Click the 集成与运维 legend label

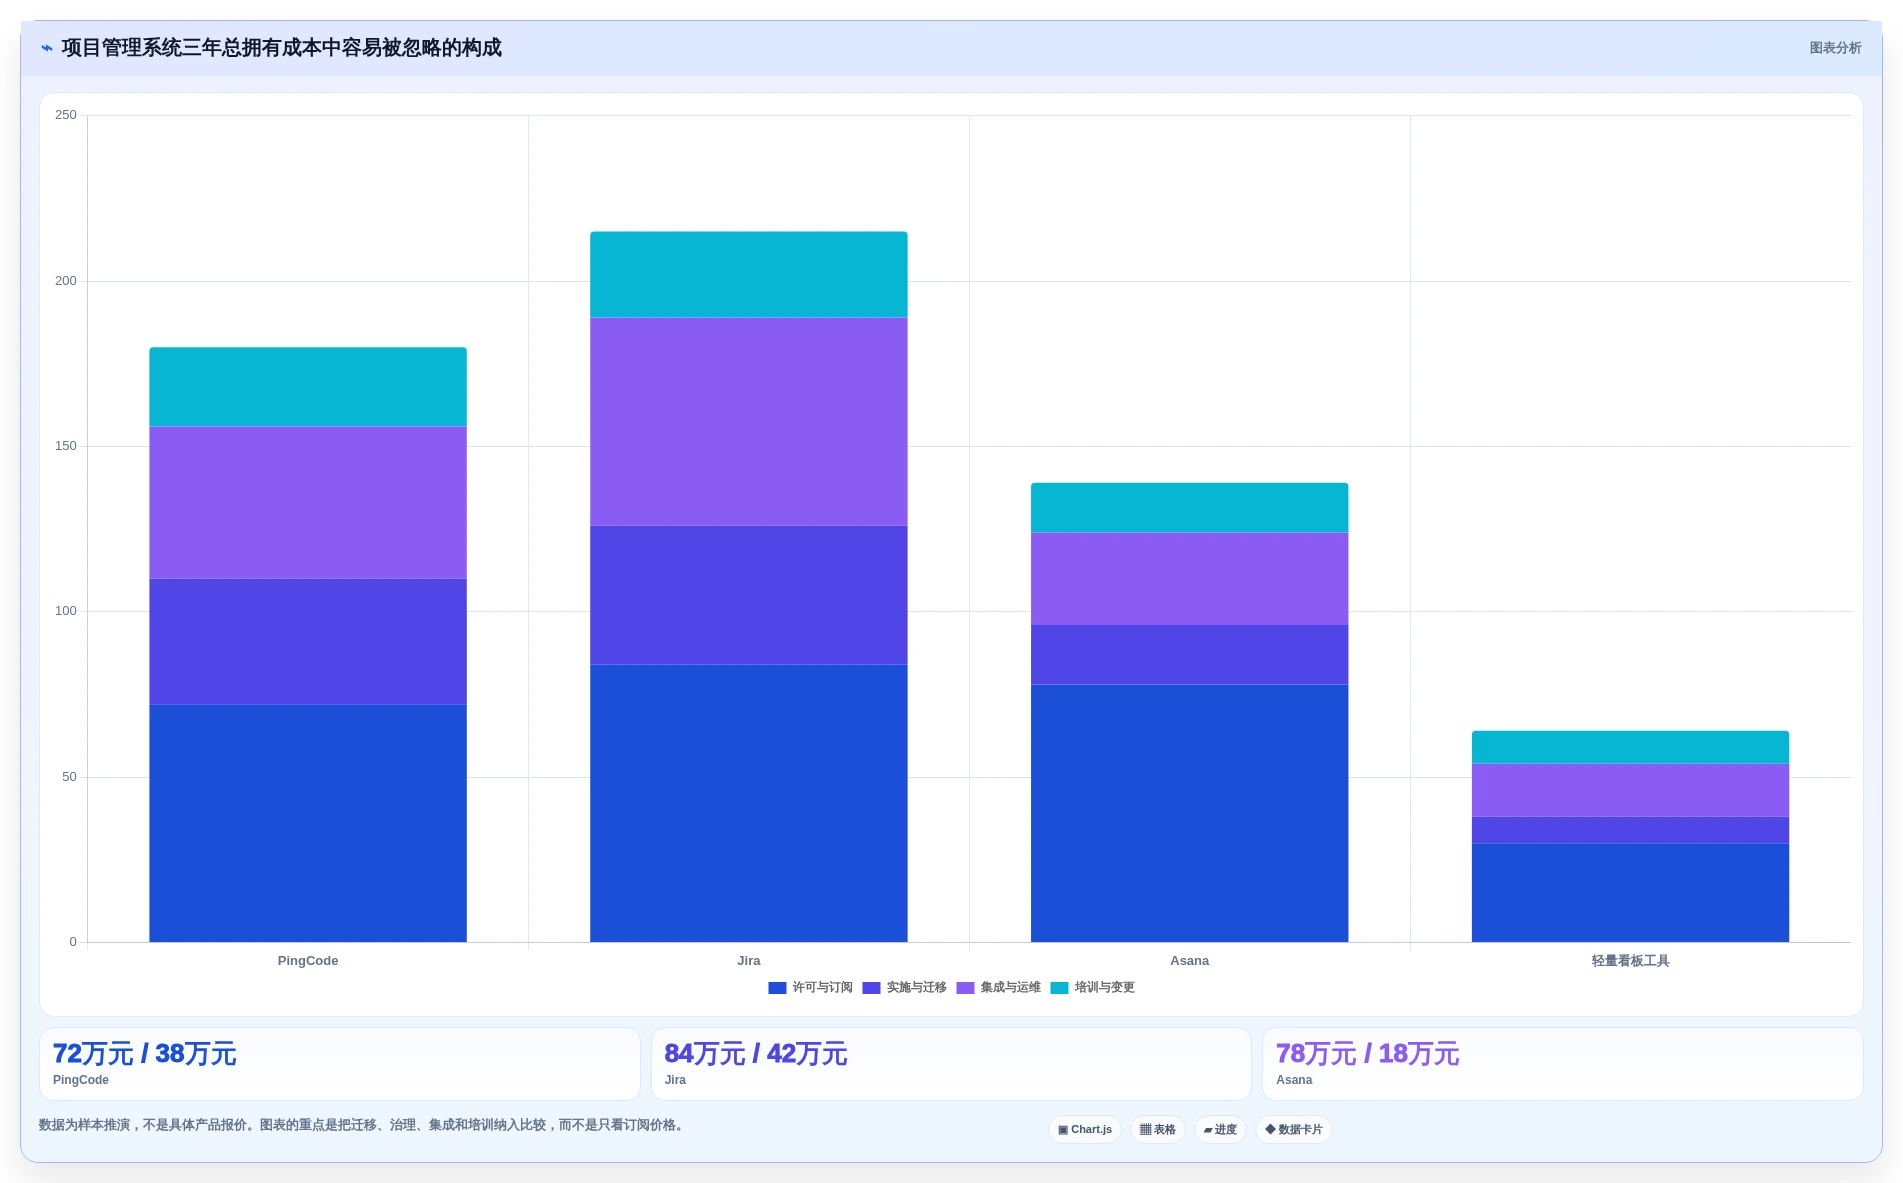pos(1010,988)
